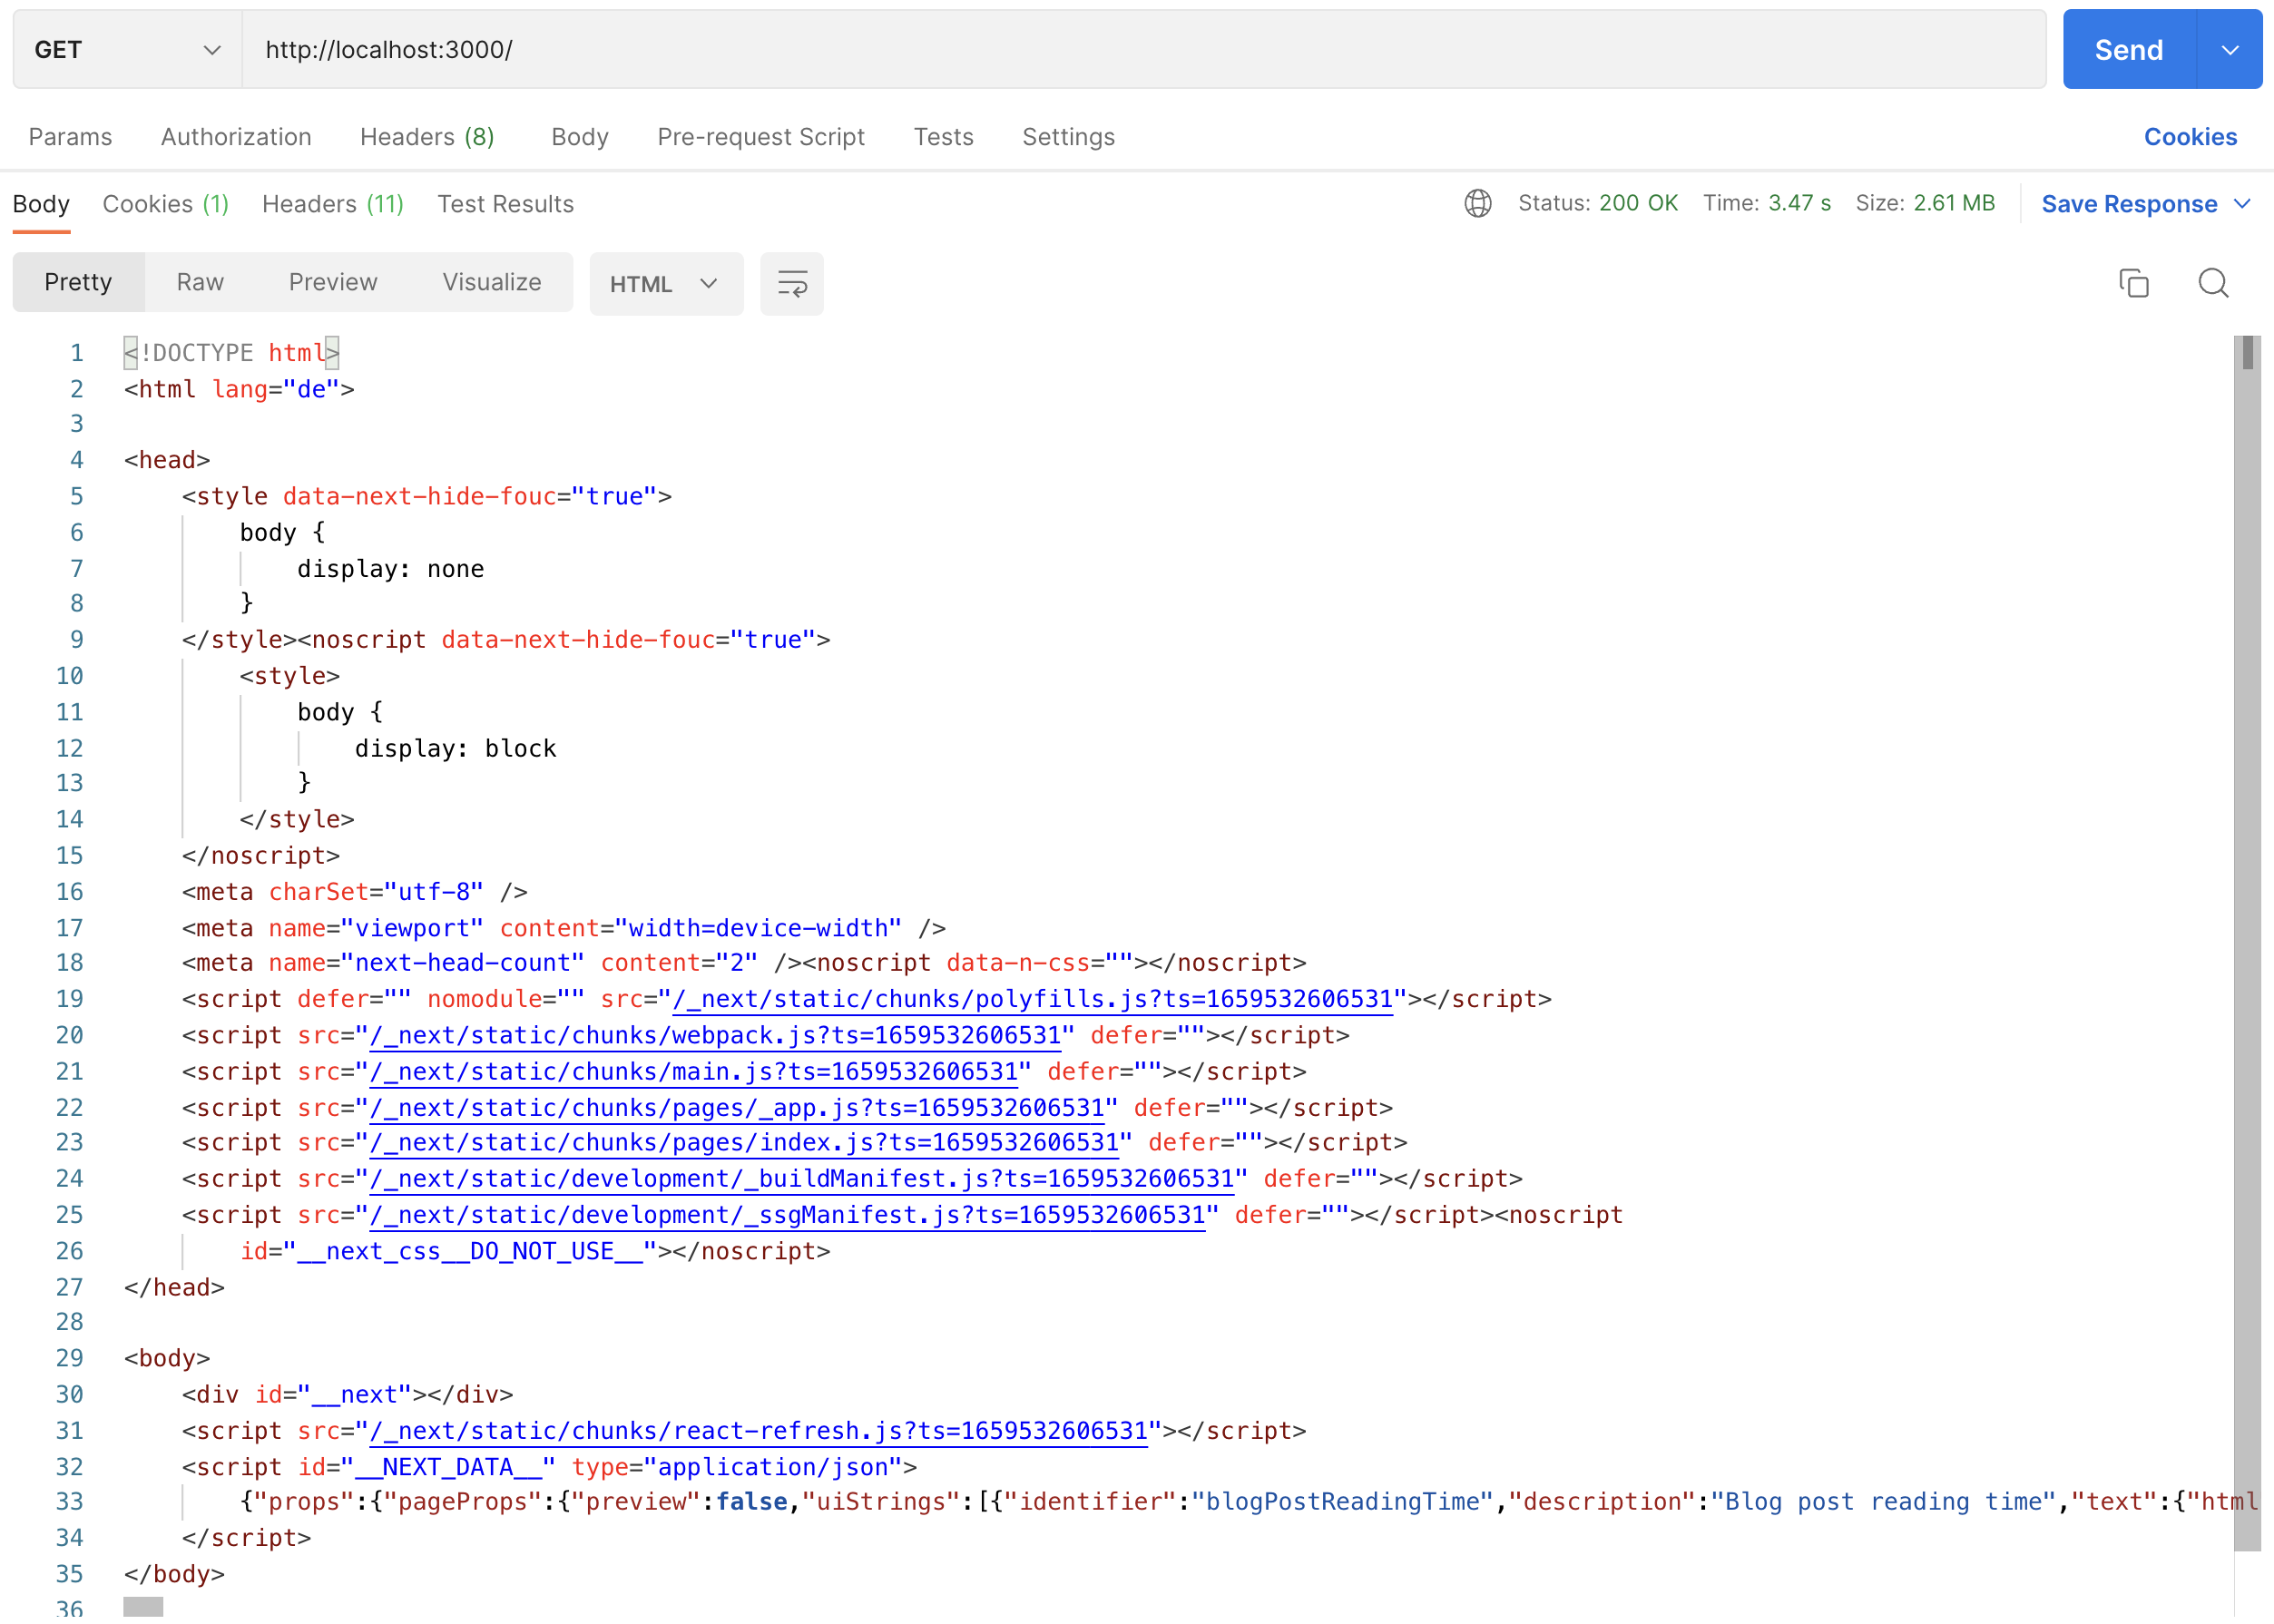Image resolution: width=2274 pixels, height=1624 pixels.
Task: Select the Pretty view
Action: pyautogui.click(x=78, y=282)
